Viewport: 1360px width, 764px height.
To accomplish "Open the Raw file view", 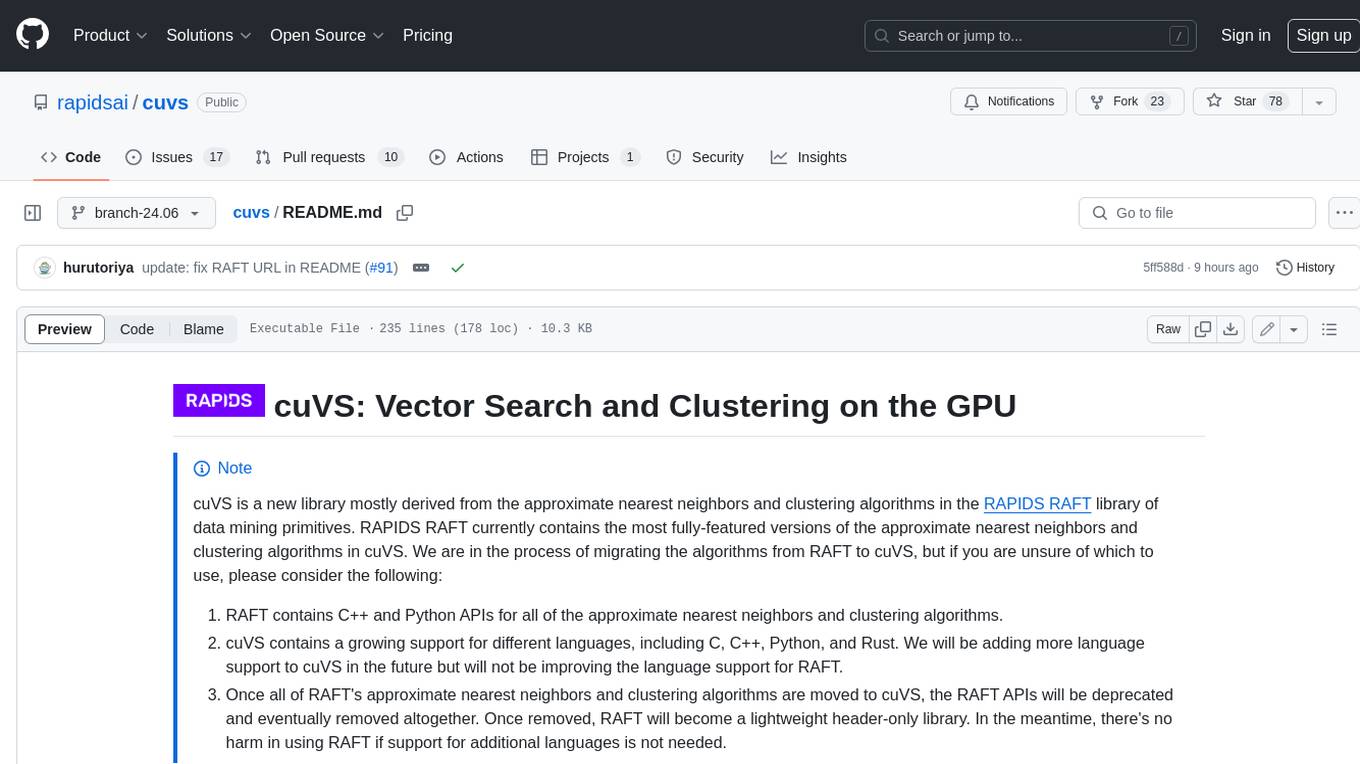I will [1168, 329].
